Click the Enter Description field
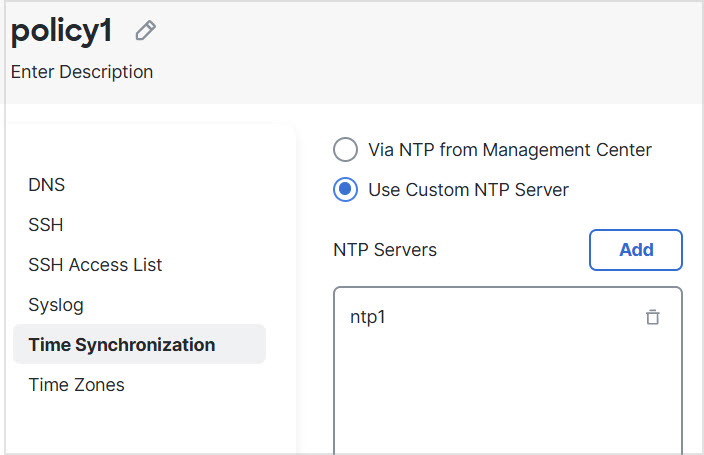Screen dimensions: 704x455 pos(82,72)
